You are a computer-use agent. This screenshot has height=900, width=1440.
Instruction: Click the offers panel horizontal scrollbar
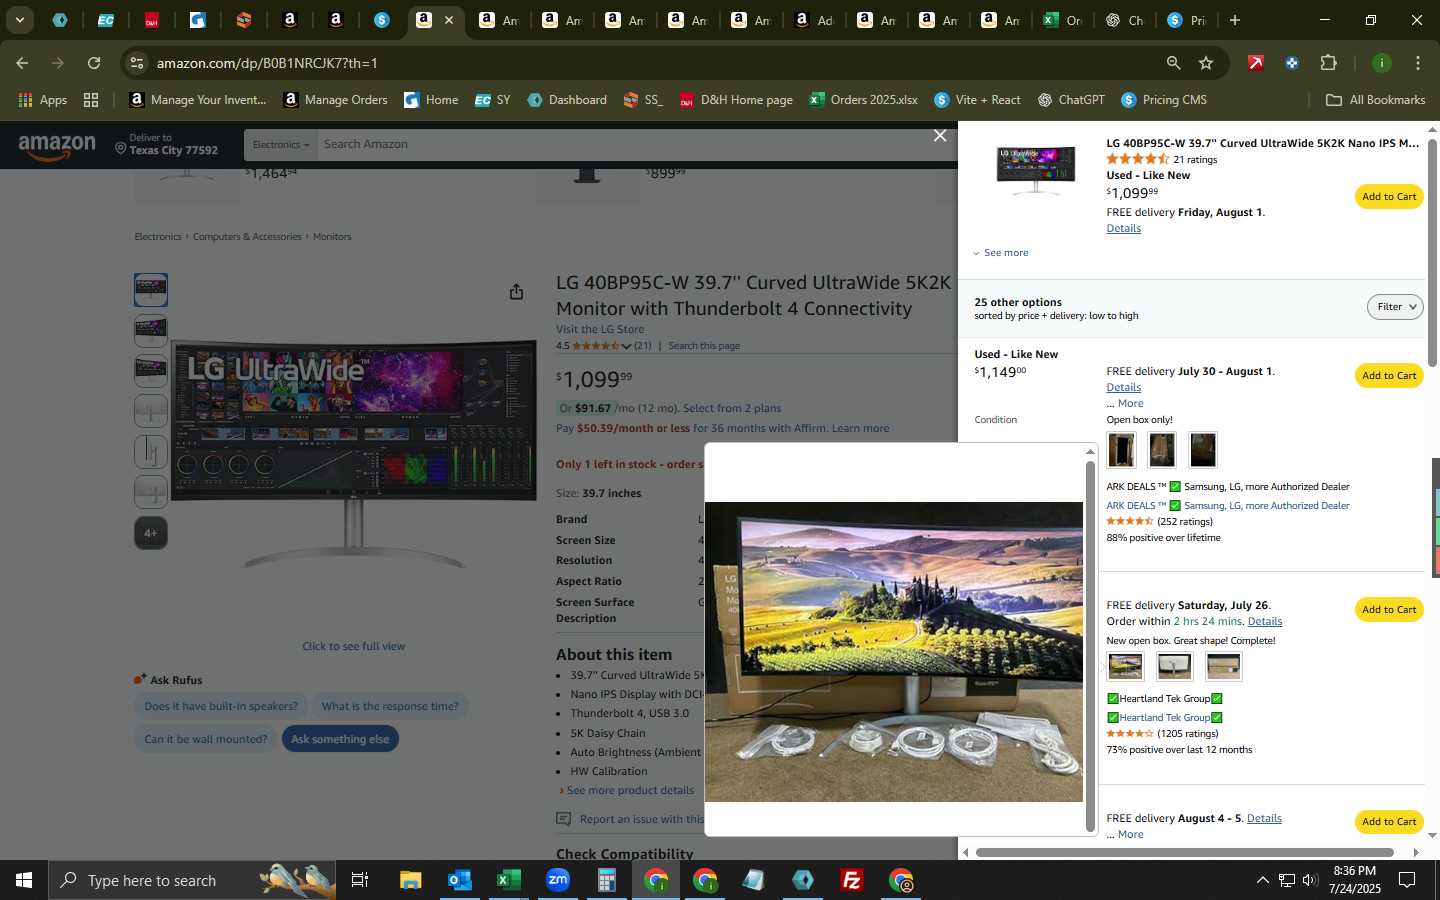pyautogui.click(x=1185, y=853)
